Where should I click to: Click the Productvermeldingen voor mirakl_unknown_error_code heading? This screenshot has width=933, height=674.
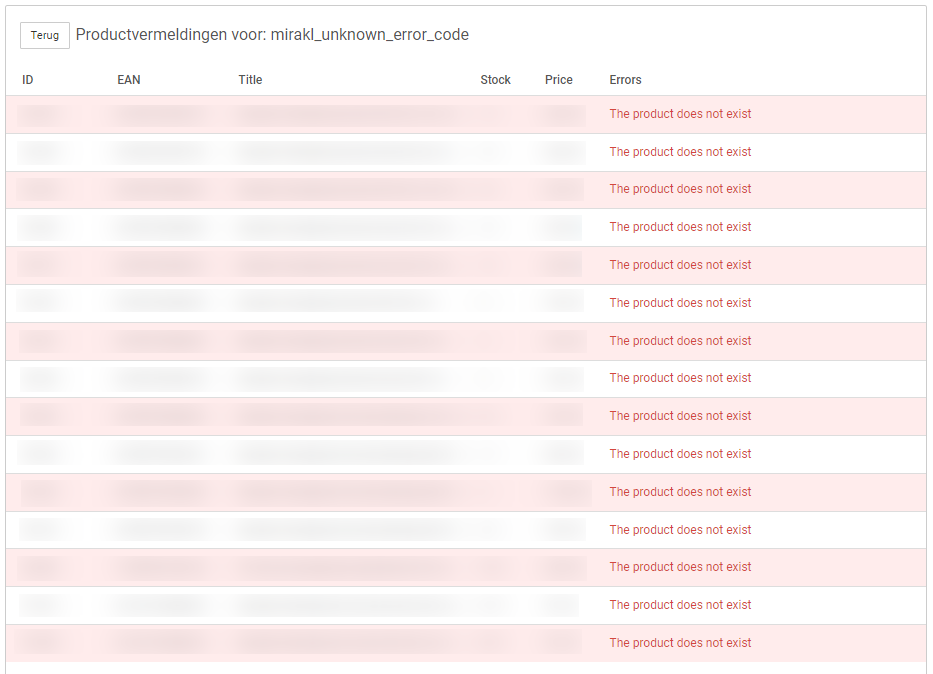272,35
